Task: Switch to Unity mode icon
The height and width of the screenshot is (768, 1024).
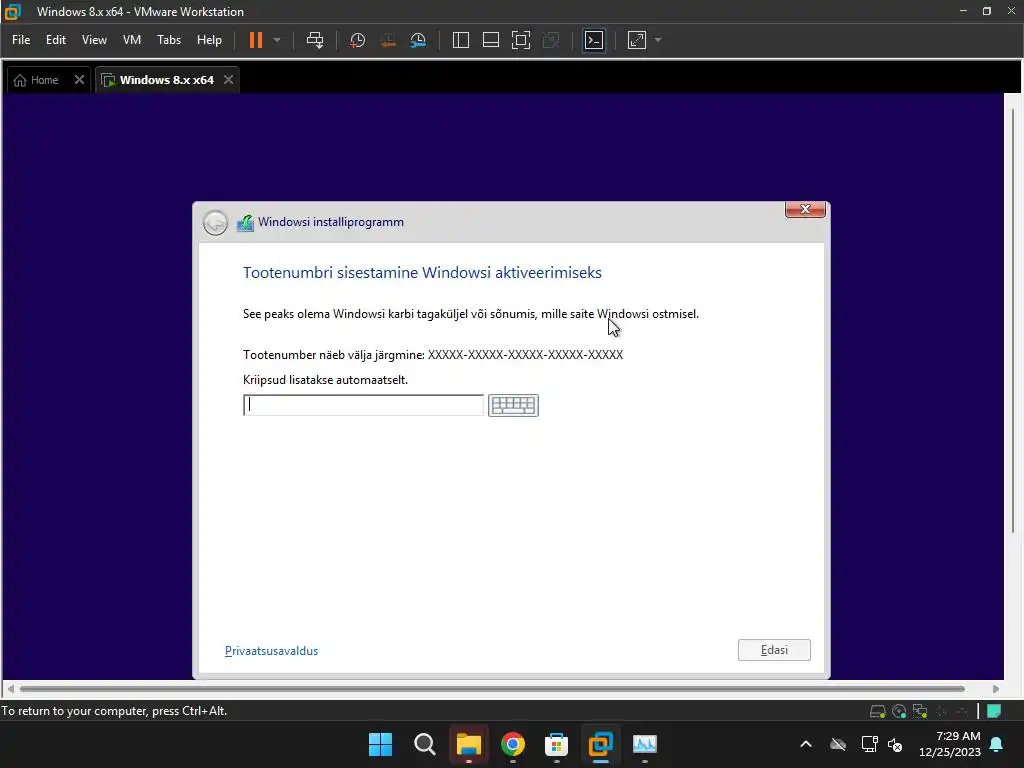Action: click(551, 40)
